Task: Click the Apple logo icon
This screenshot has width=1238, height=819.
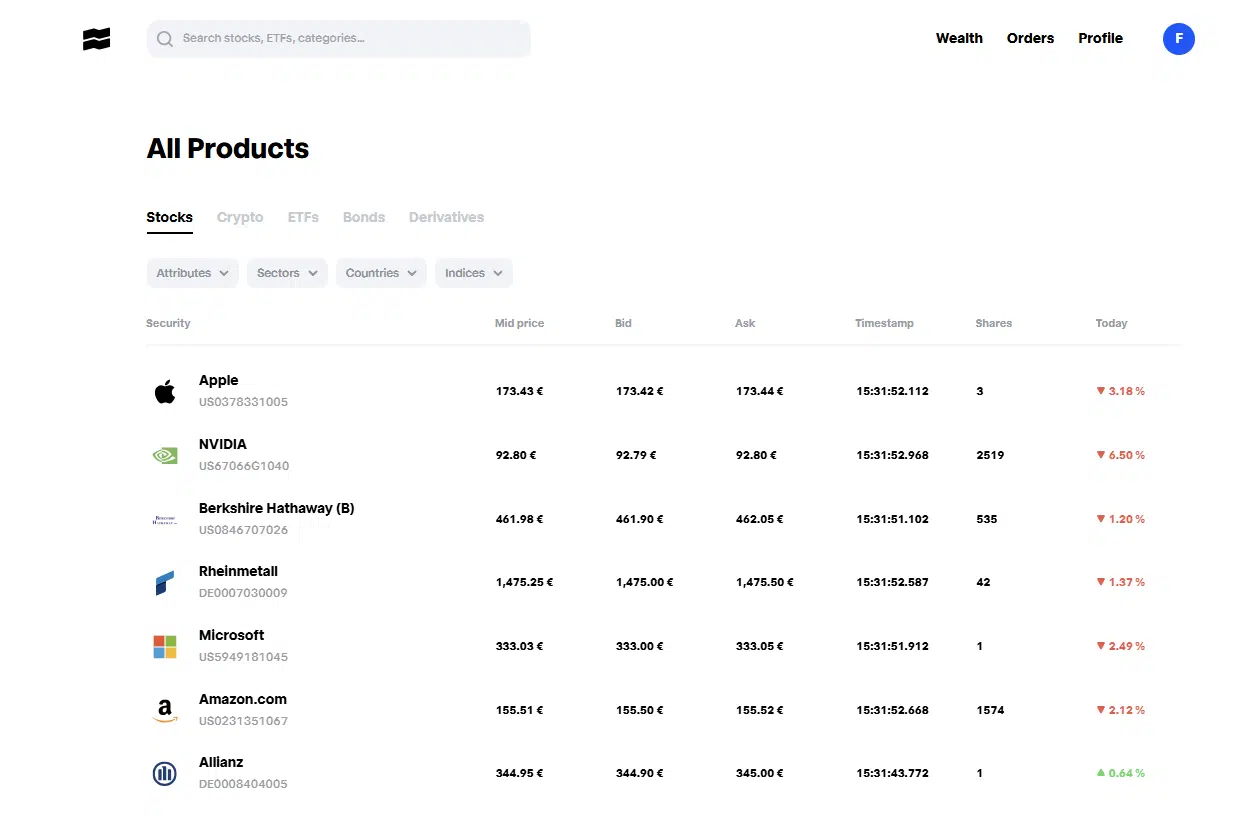Action: pyautogui.click(x=165, y=391)
